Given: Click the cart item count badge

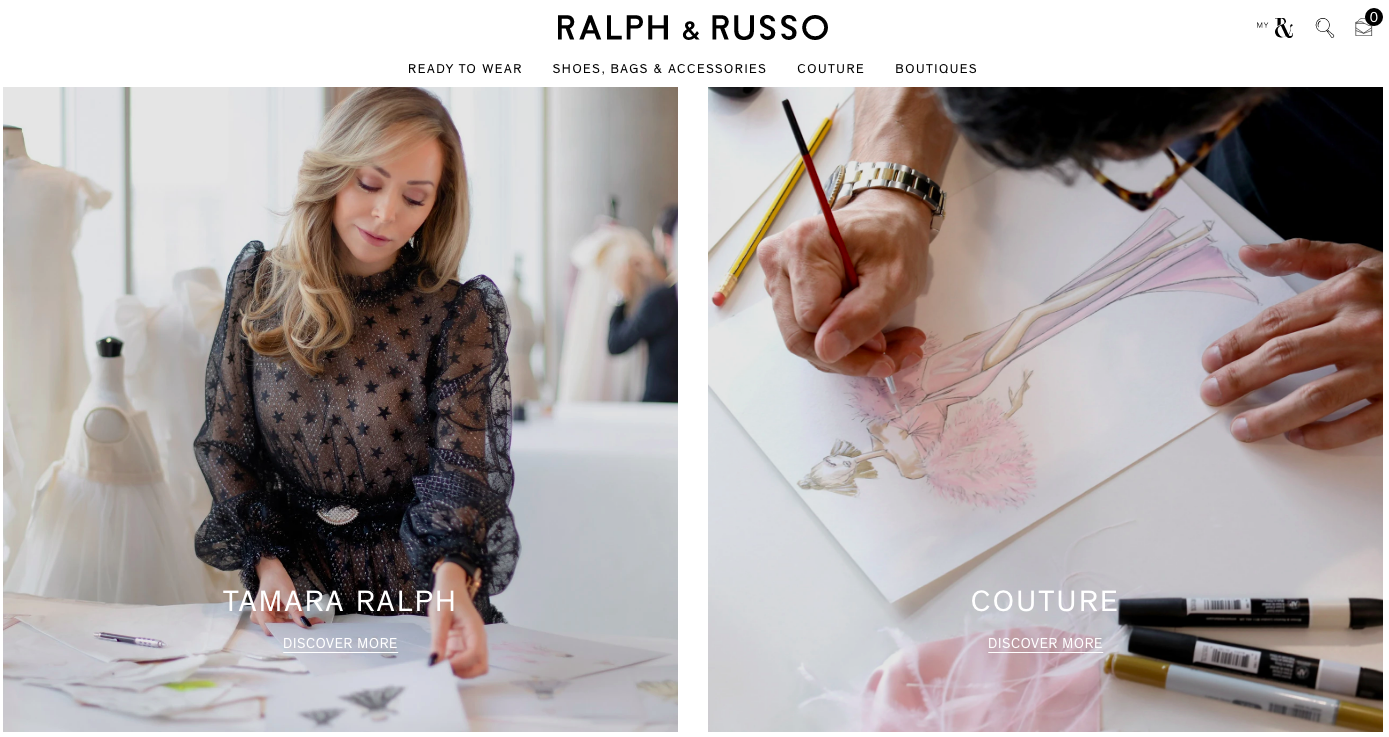Looking at the screenshot, I should [x=1374, y=17].
